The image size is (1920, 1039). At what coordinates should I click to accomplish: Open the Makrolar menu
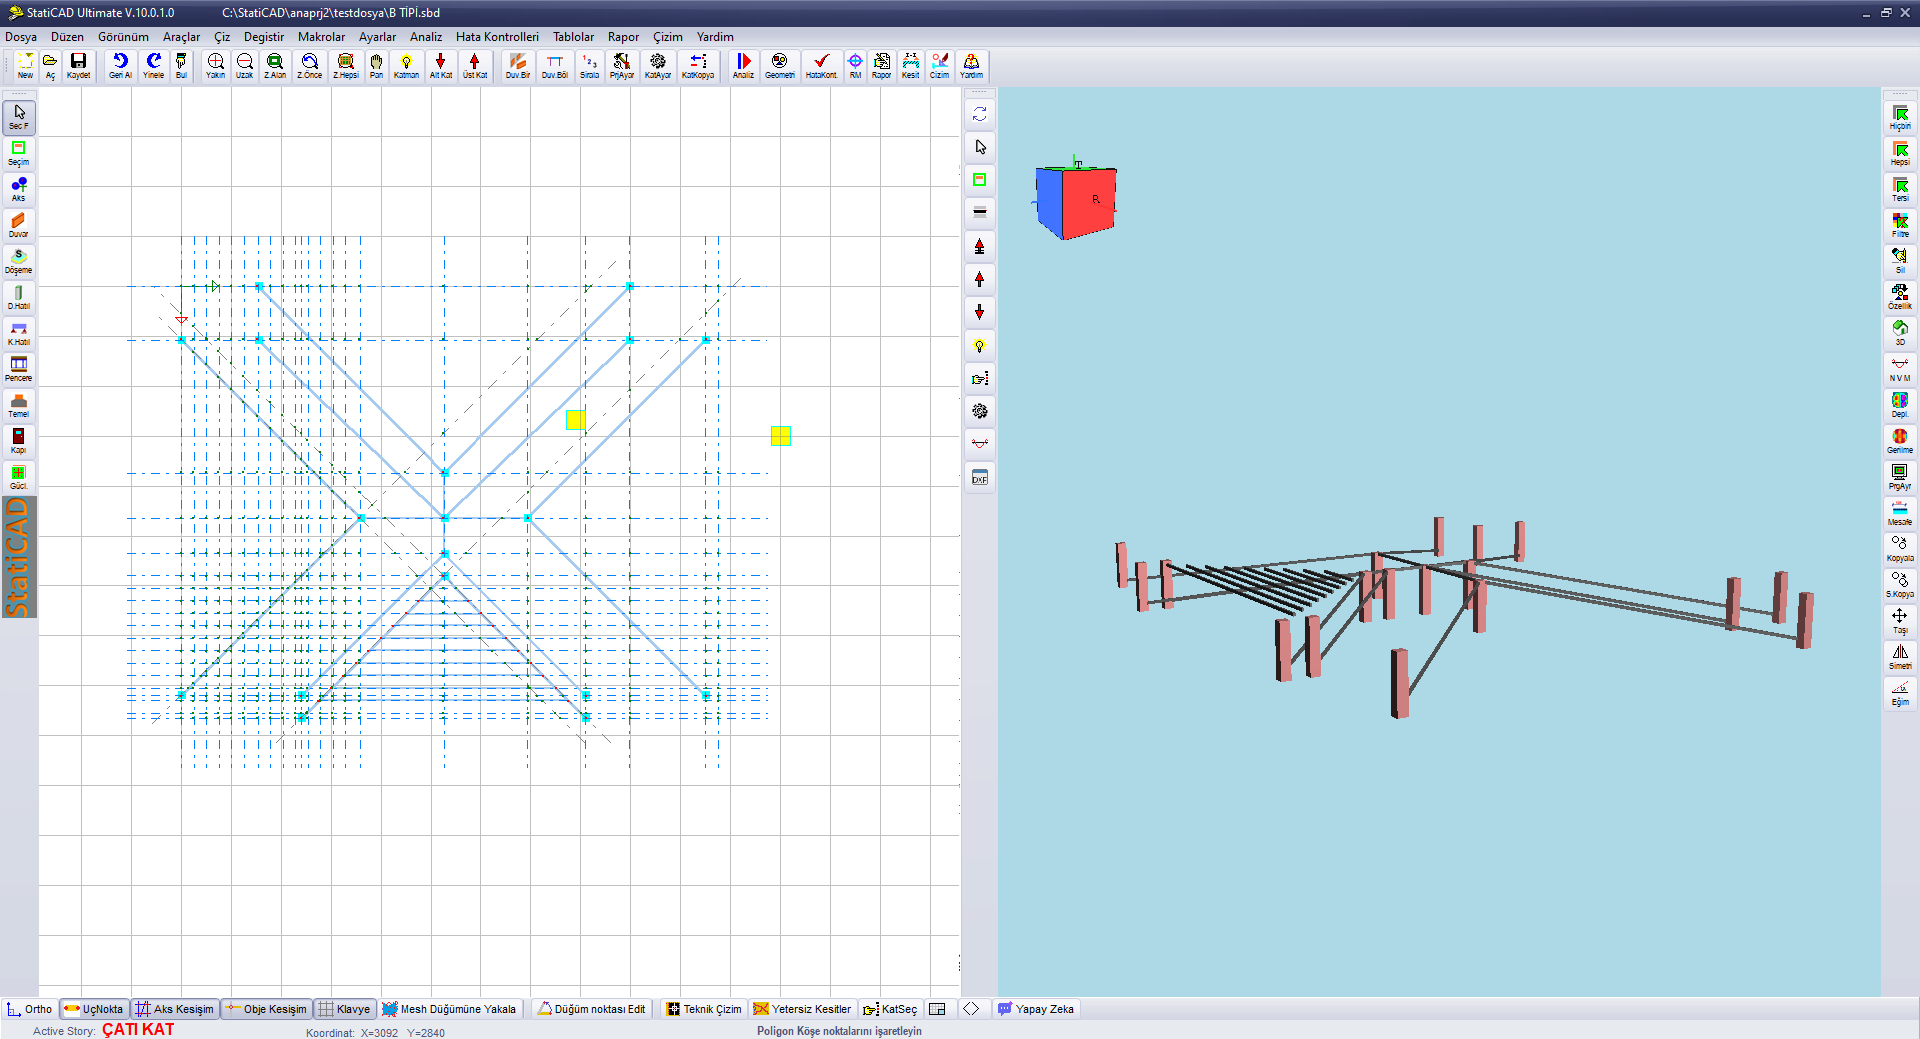click(321, 37)
